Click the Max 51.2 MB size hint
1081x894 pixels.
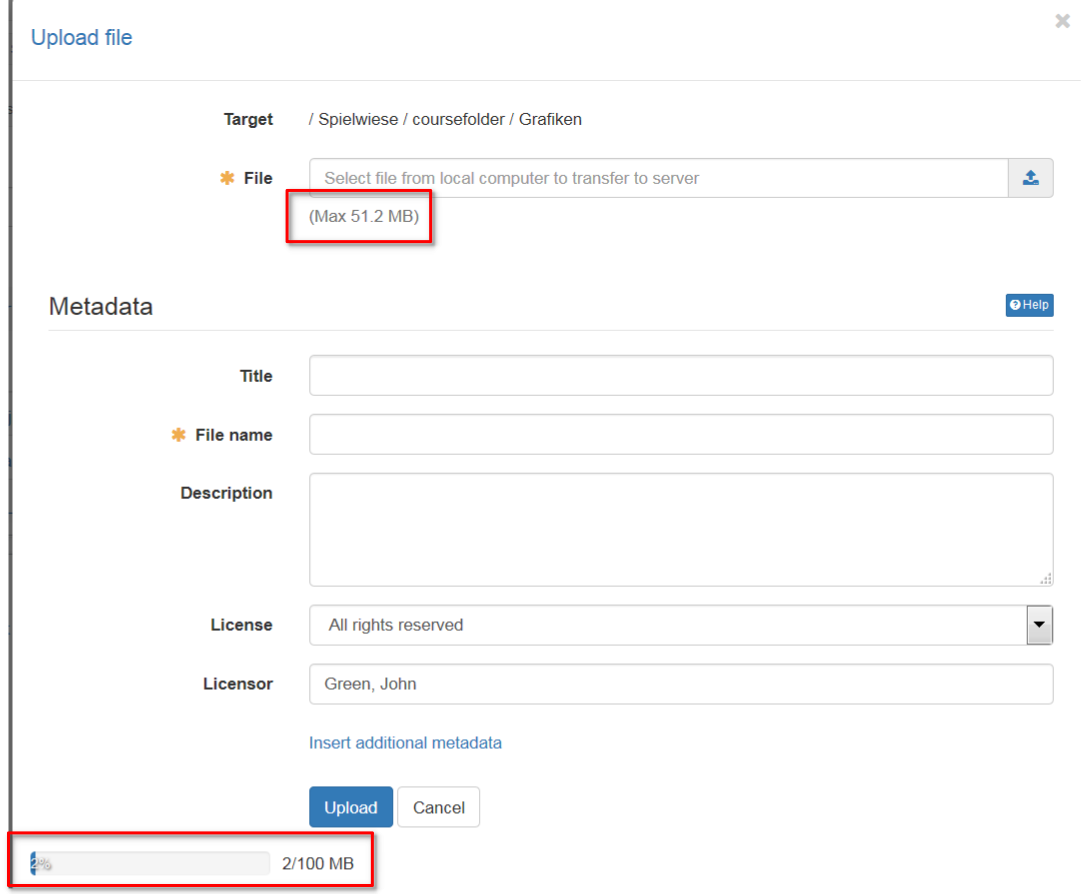364,216
